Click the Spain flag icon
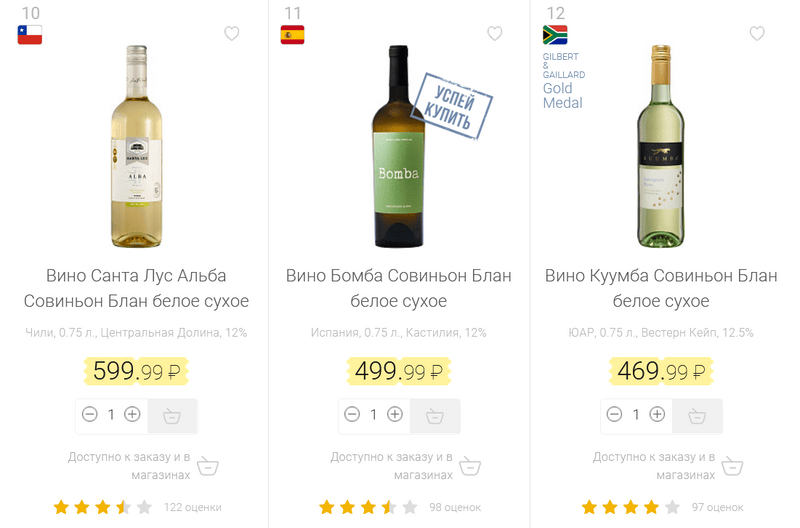 click(292, 35)
